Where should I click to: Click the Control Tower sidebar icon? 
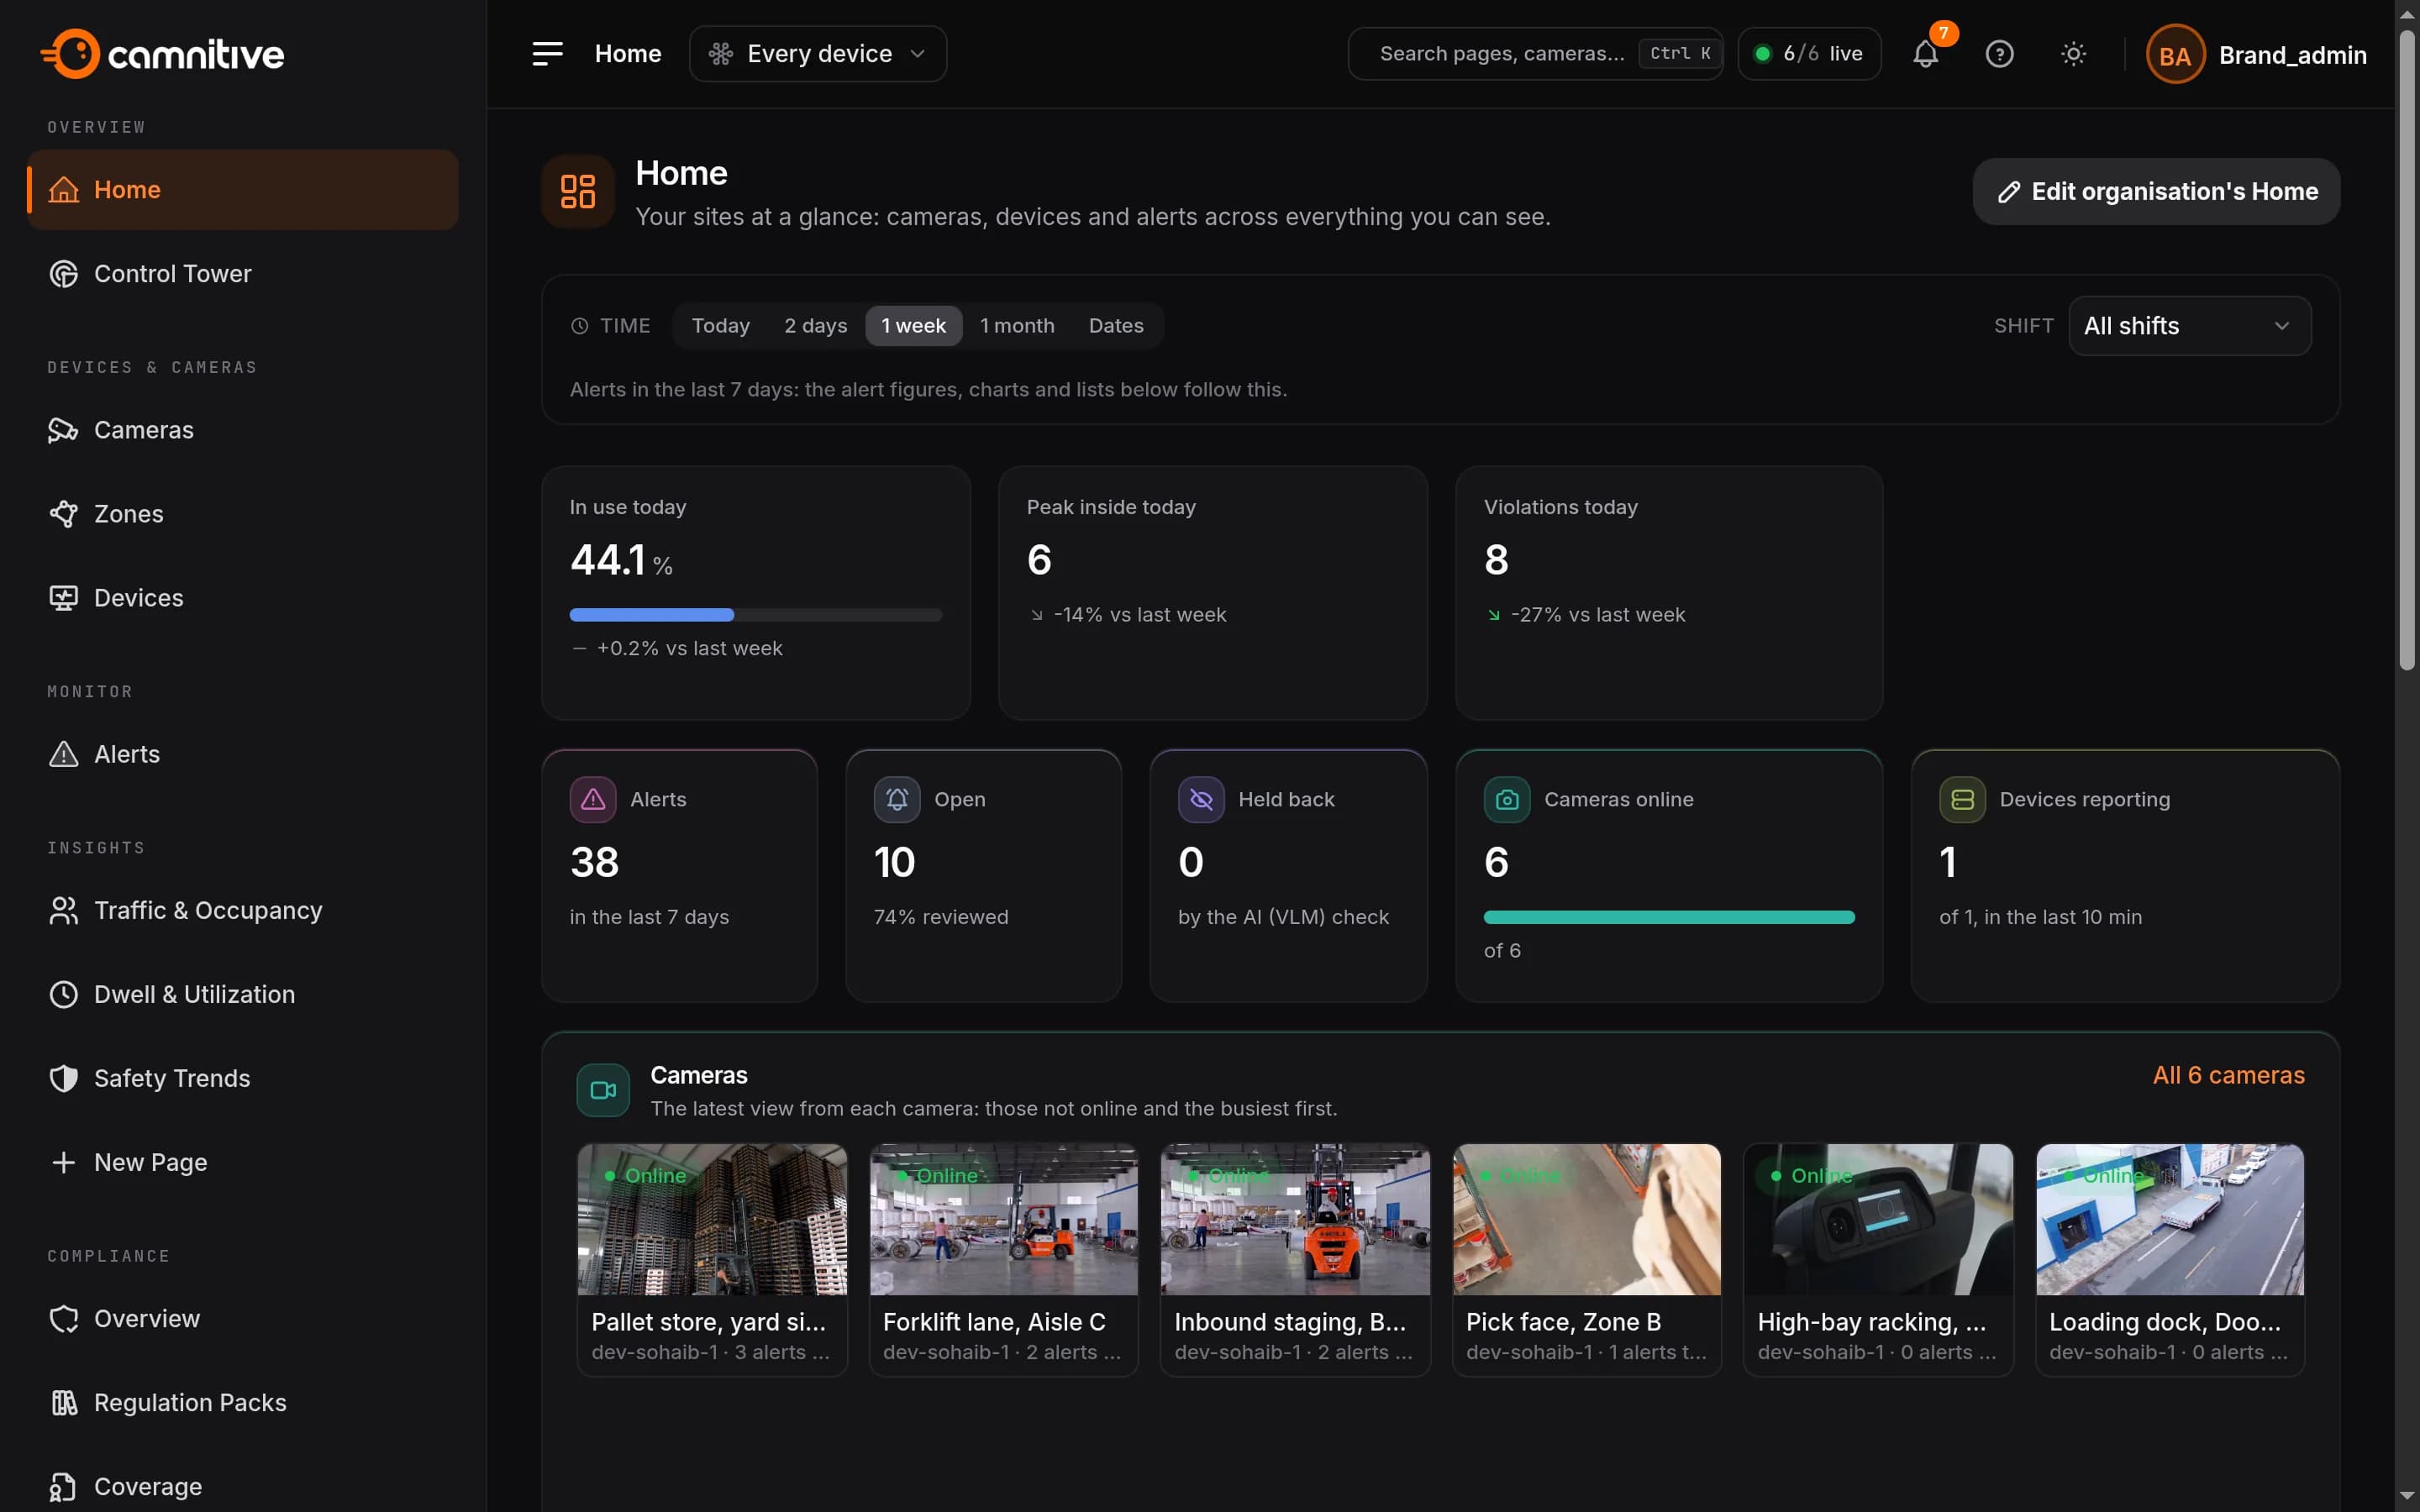click(63, 274)
